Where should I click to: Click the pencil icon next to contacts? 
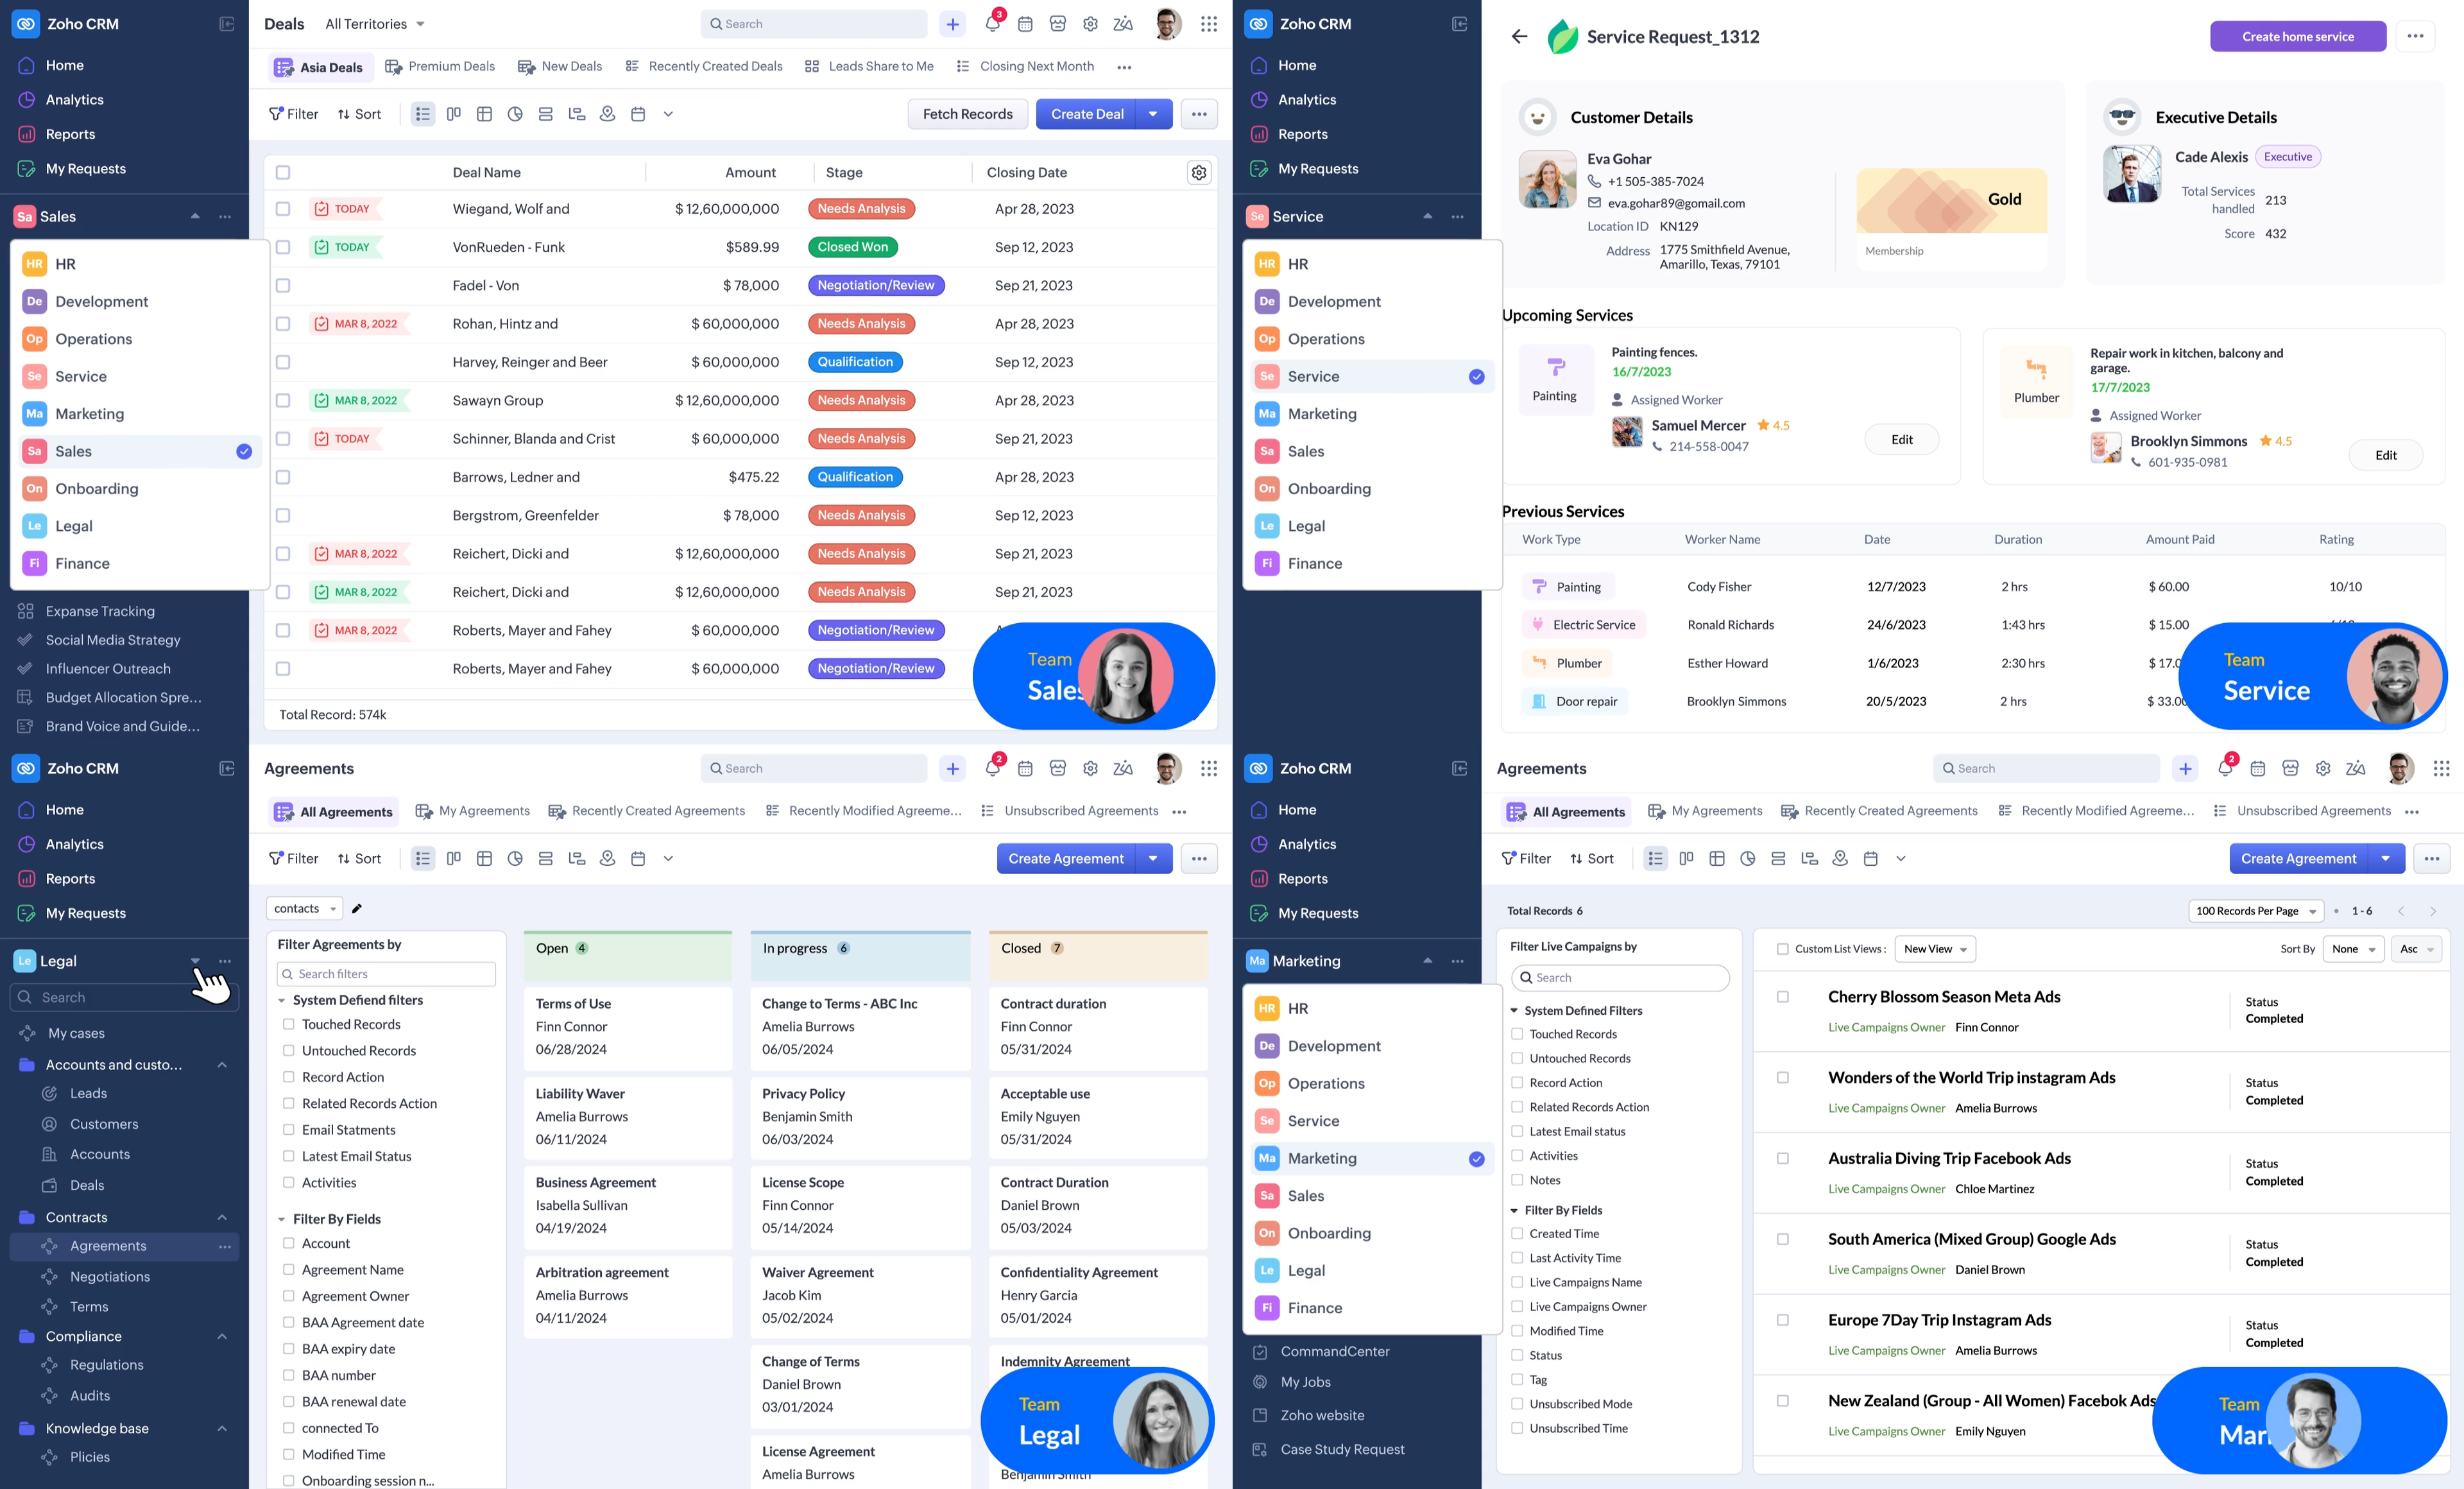[357, 908]
